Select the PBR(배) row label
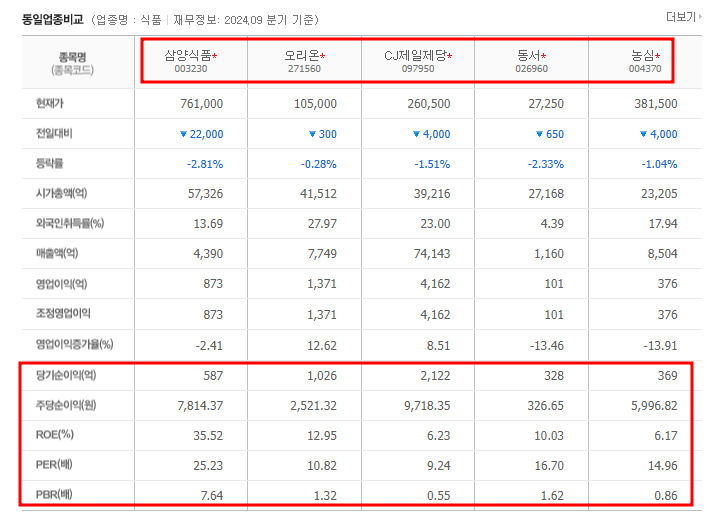Screen dimensions: 707x515 coord(54,495)
